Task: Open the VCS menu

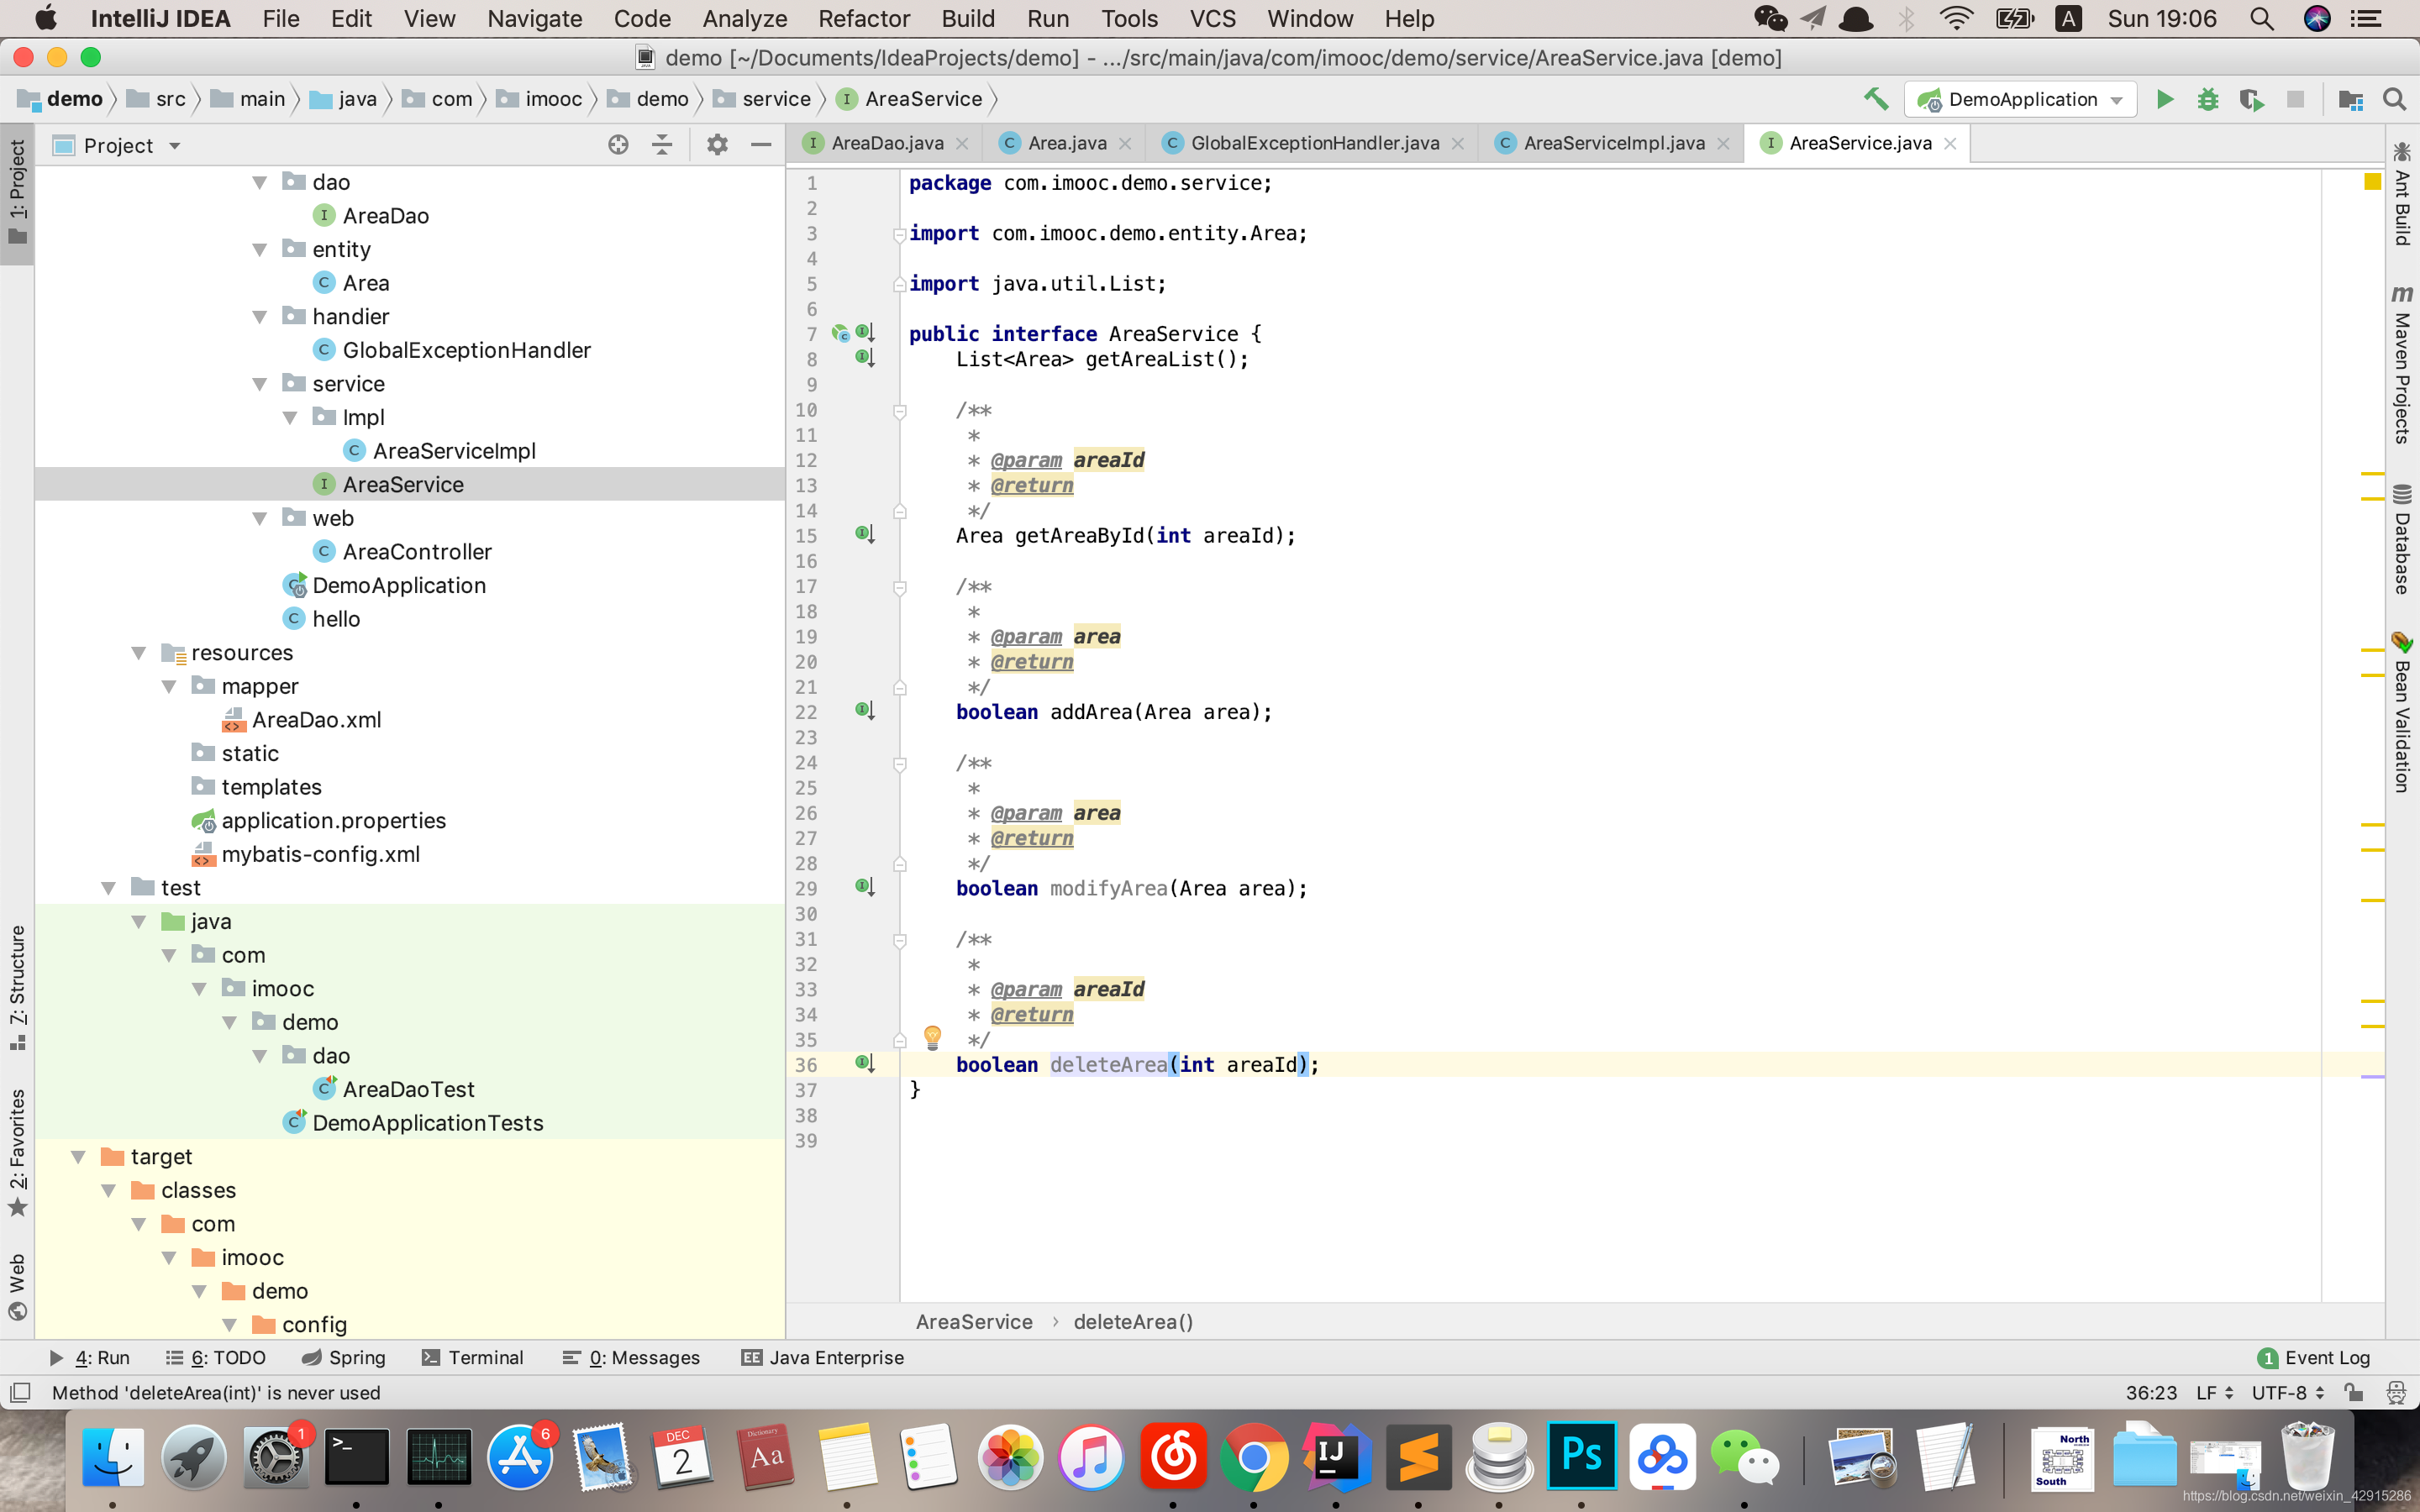Action: [1212, 18]
